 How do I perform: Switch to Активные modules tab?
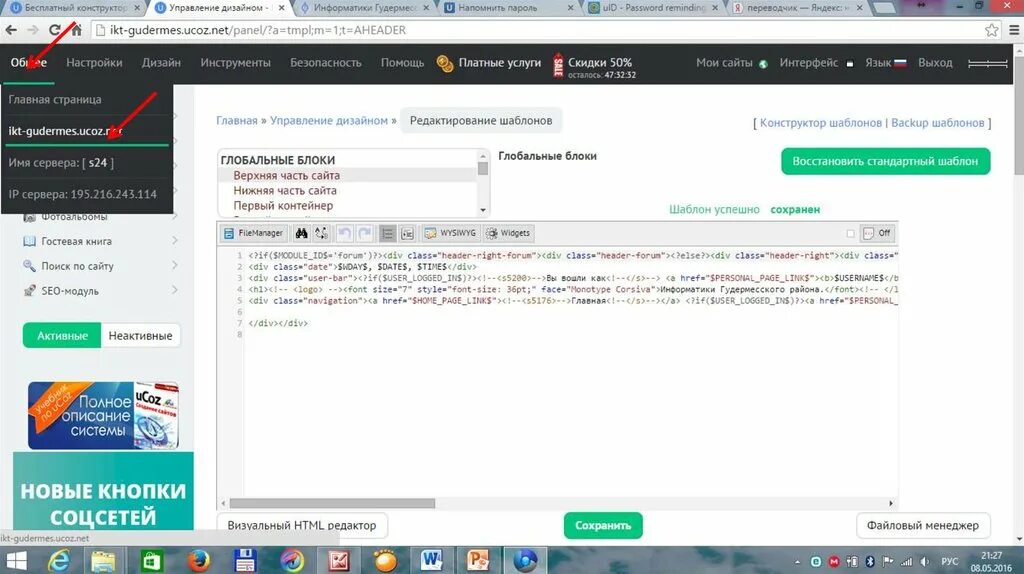click(x=62, y=336)
